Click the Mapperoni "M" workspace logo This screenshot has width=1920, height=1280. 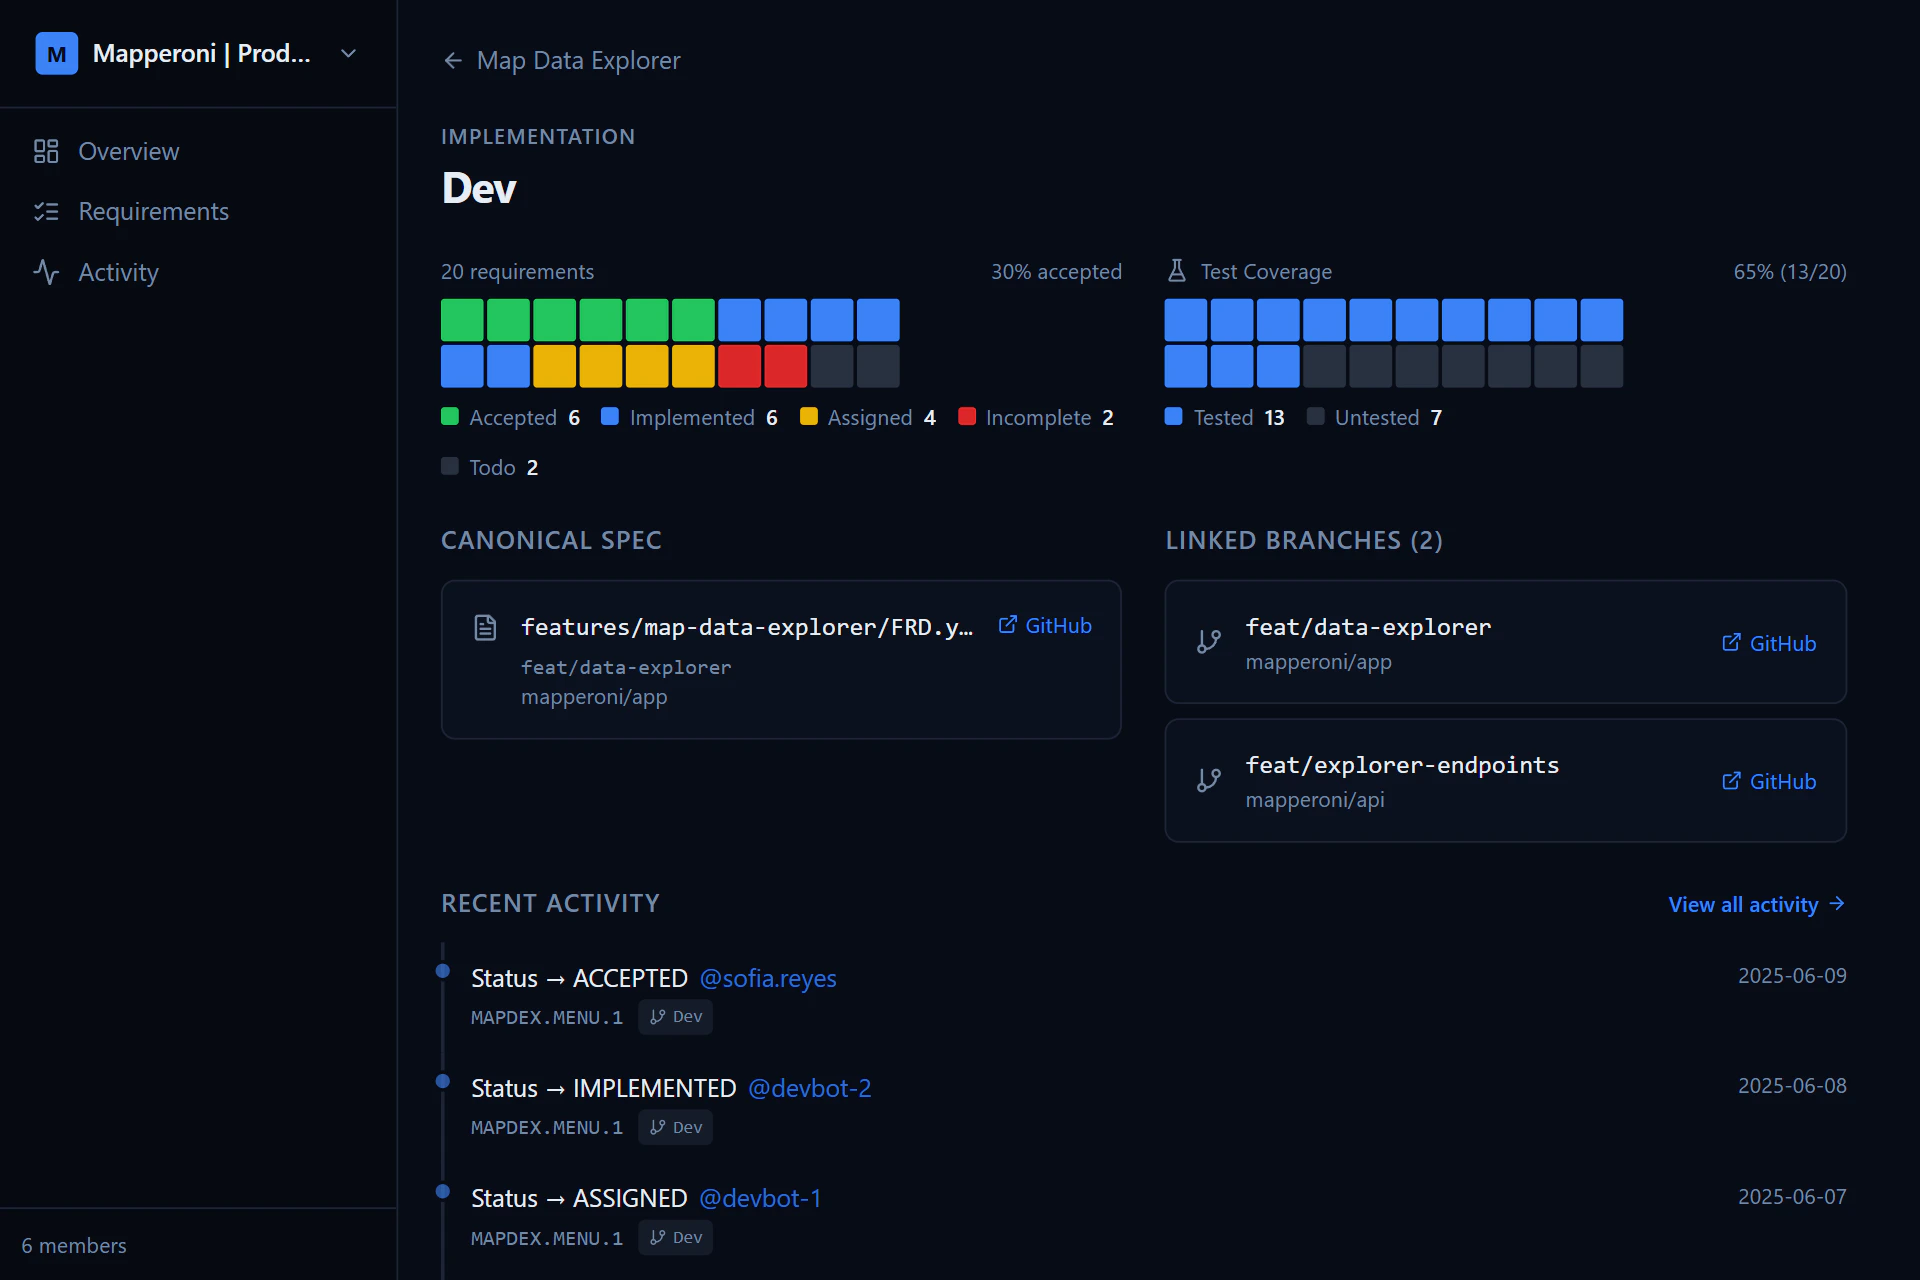(x=56, y=53)
